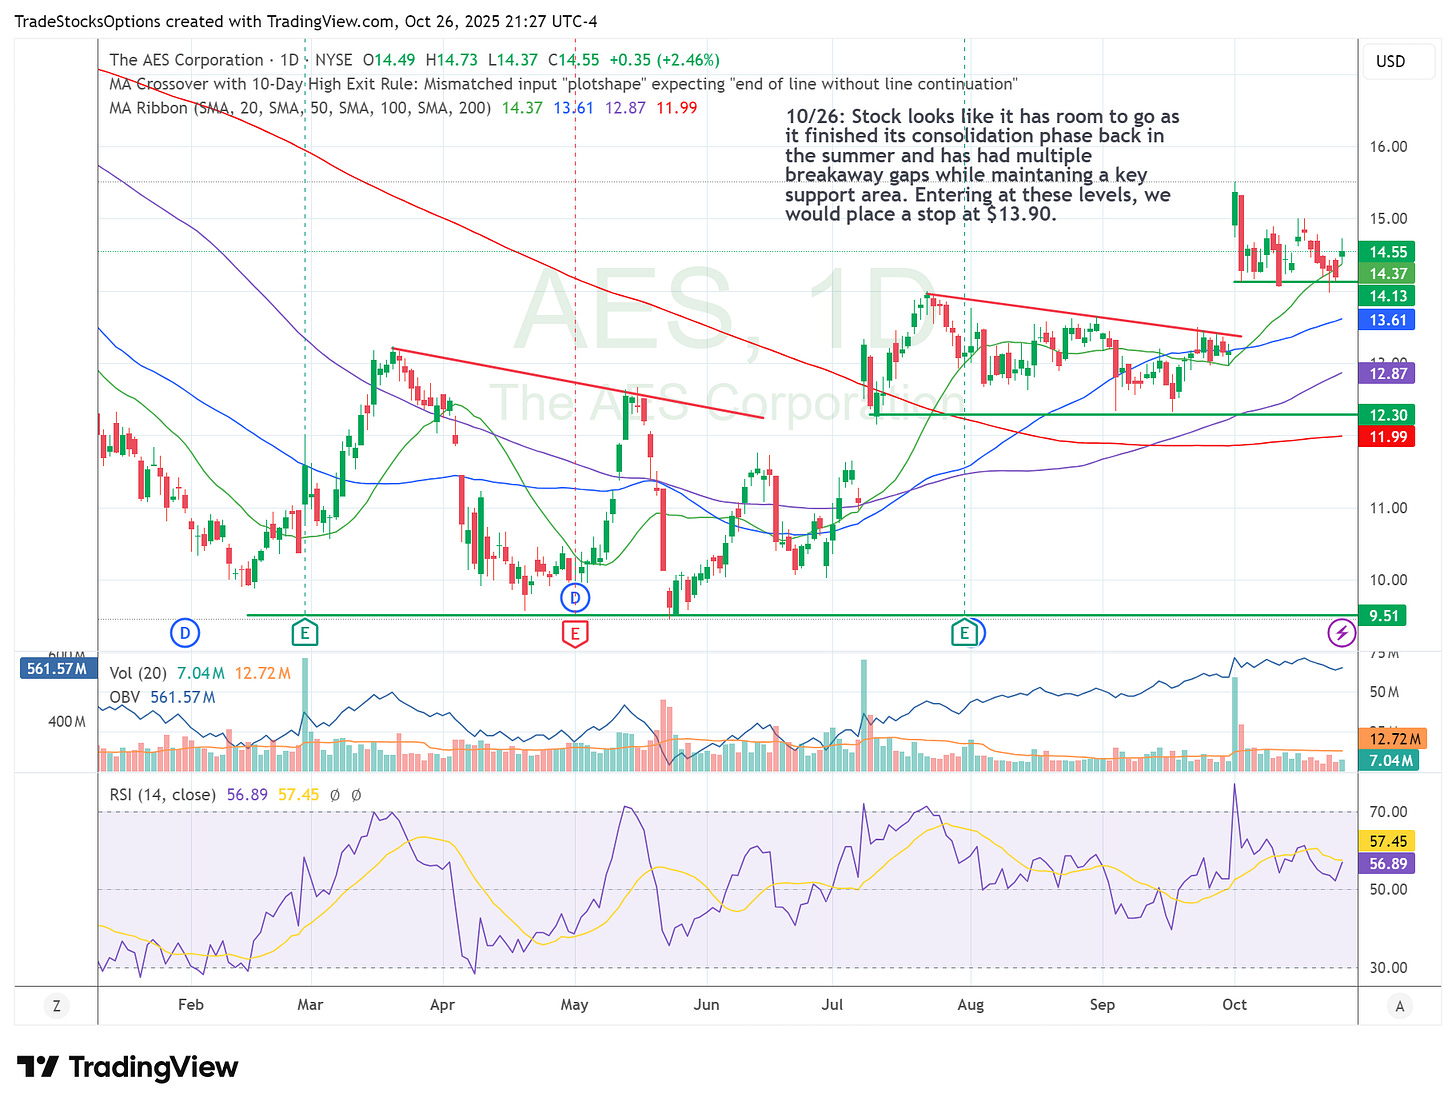
Task: Click the TradingView logo
Action: [x=128, y=1067]
